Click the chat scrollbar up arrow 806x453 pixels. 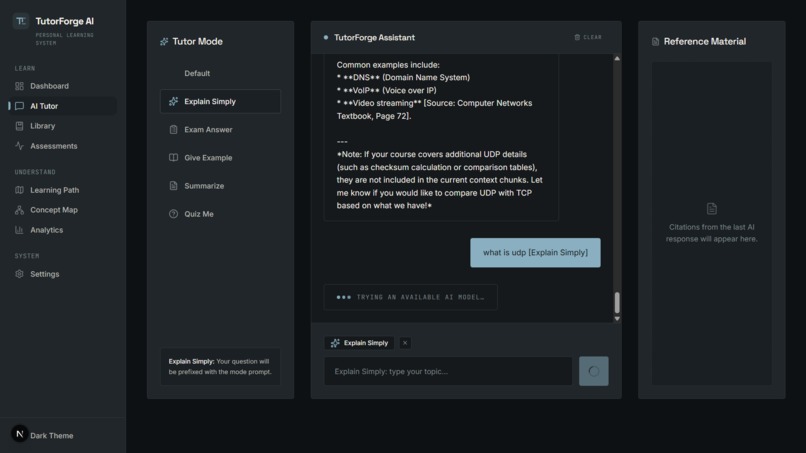(617, 59)
